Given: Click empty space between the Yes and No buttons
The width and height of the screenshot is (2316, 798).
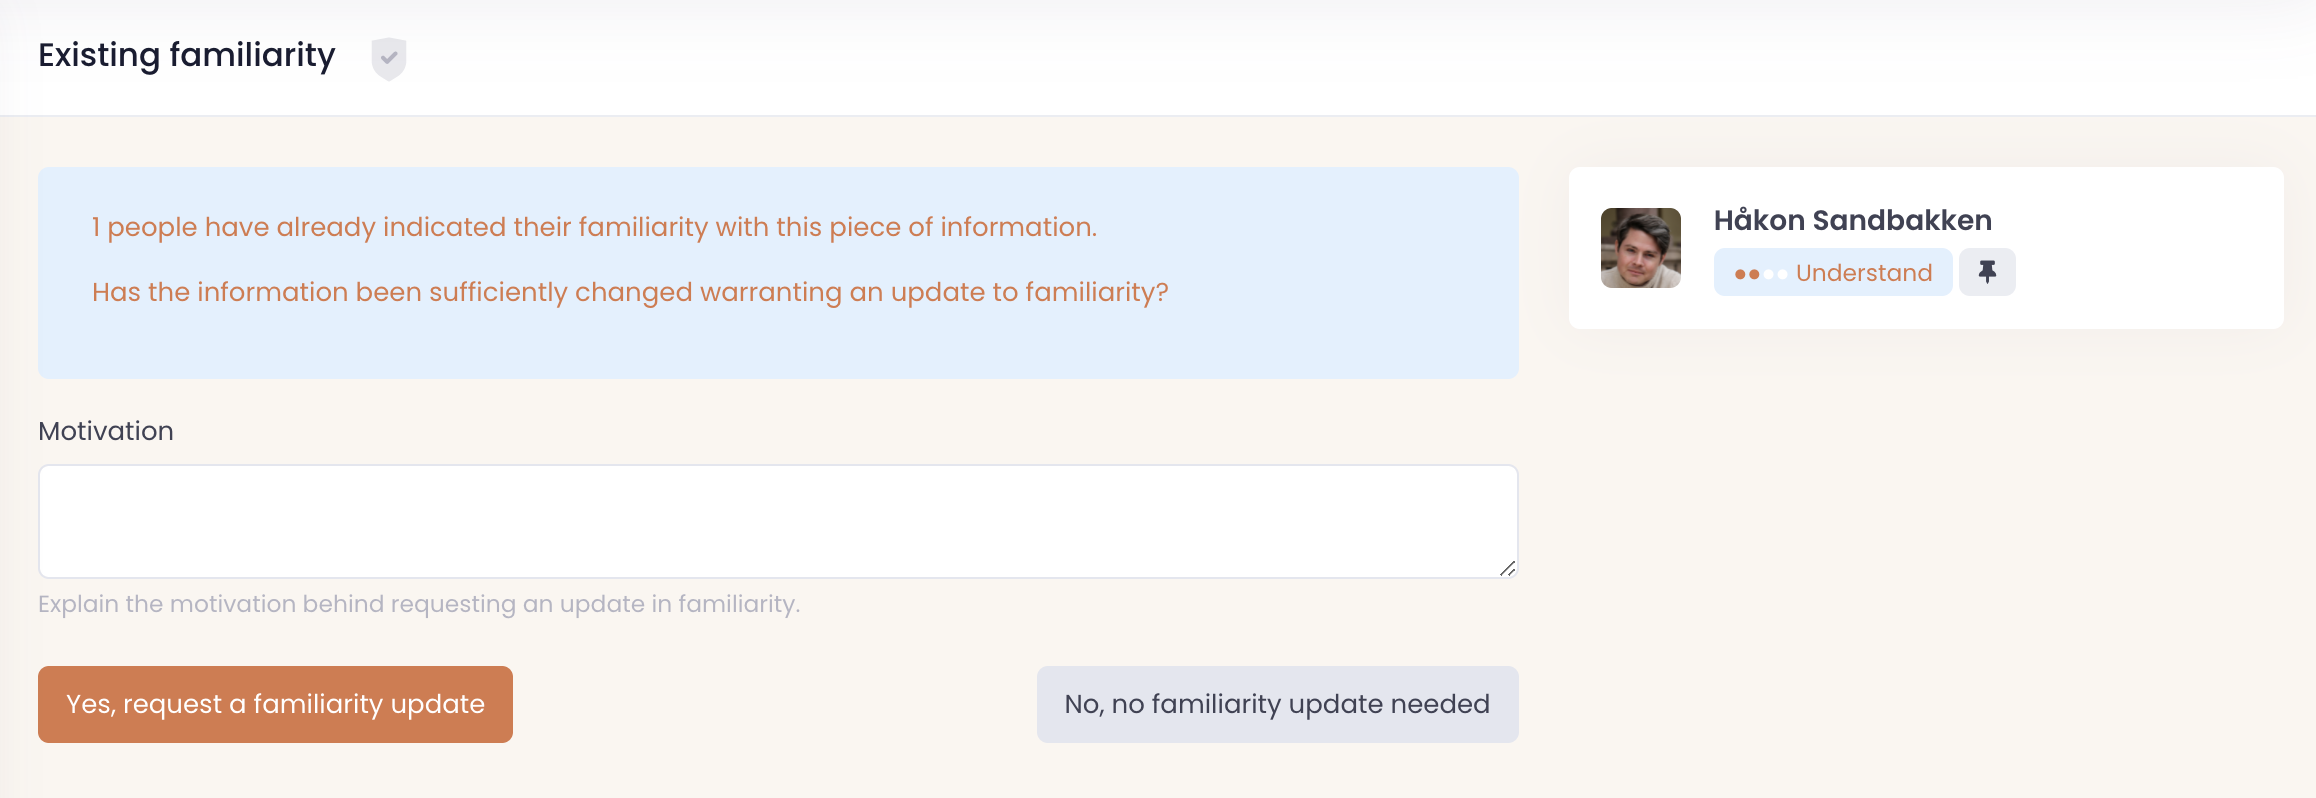Looking at the screenshot, I should coord(775,704).
